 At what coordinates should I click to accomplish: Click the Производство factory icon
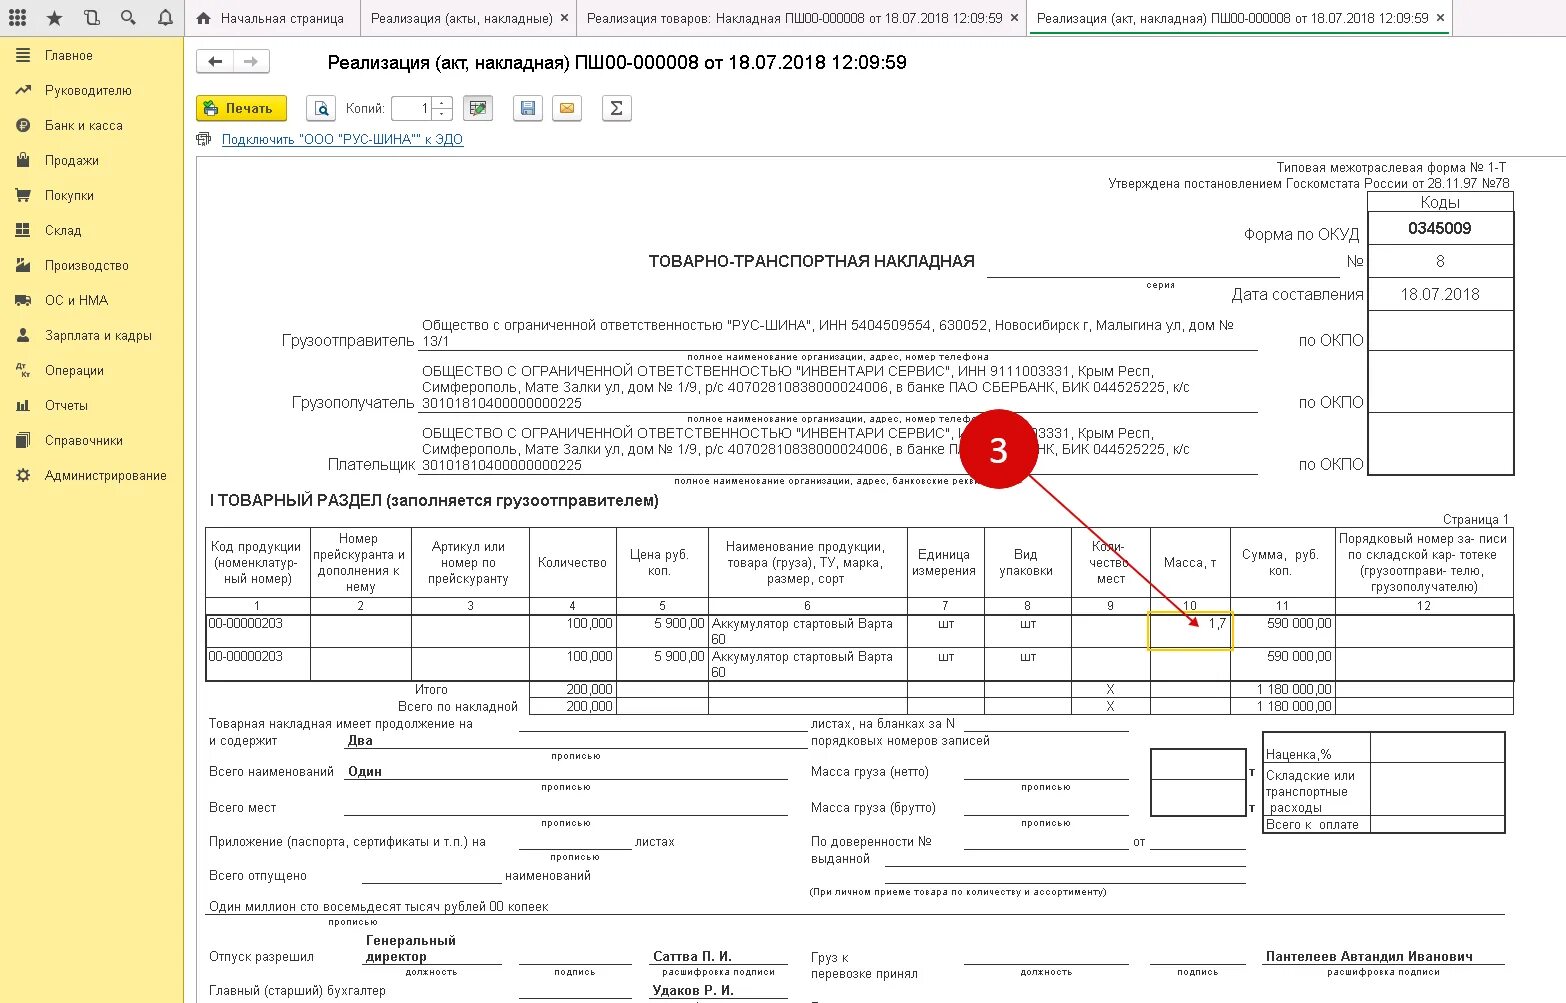tap(23, 266)
